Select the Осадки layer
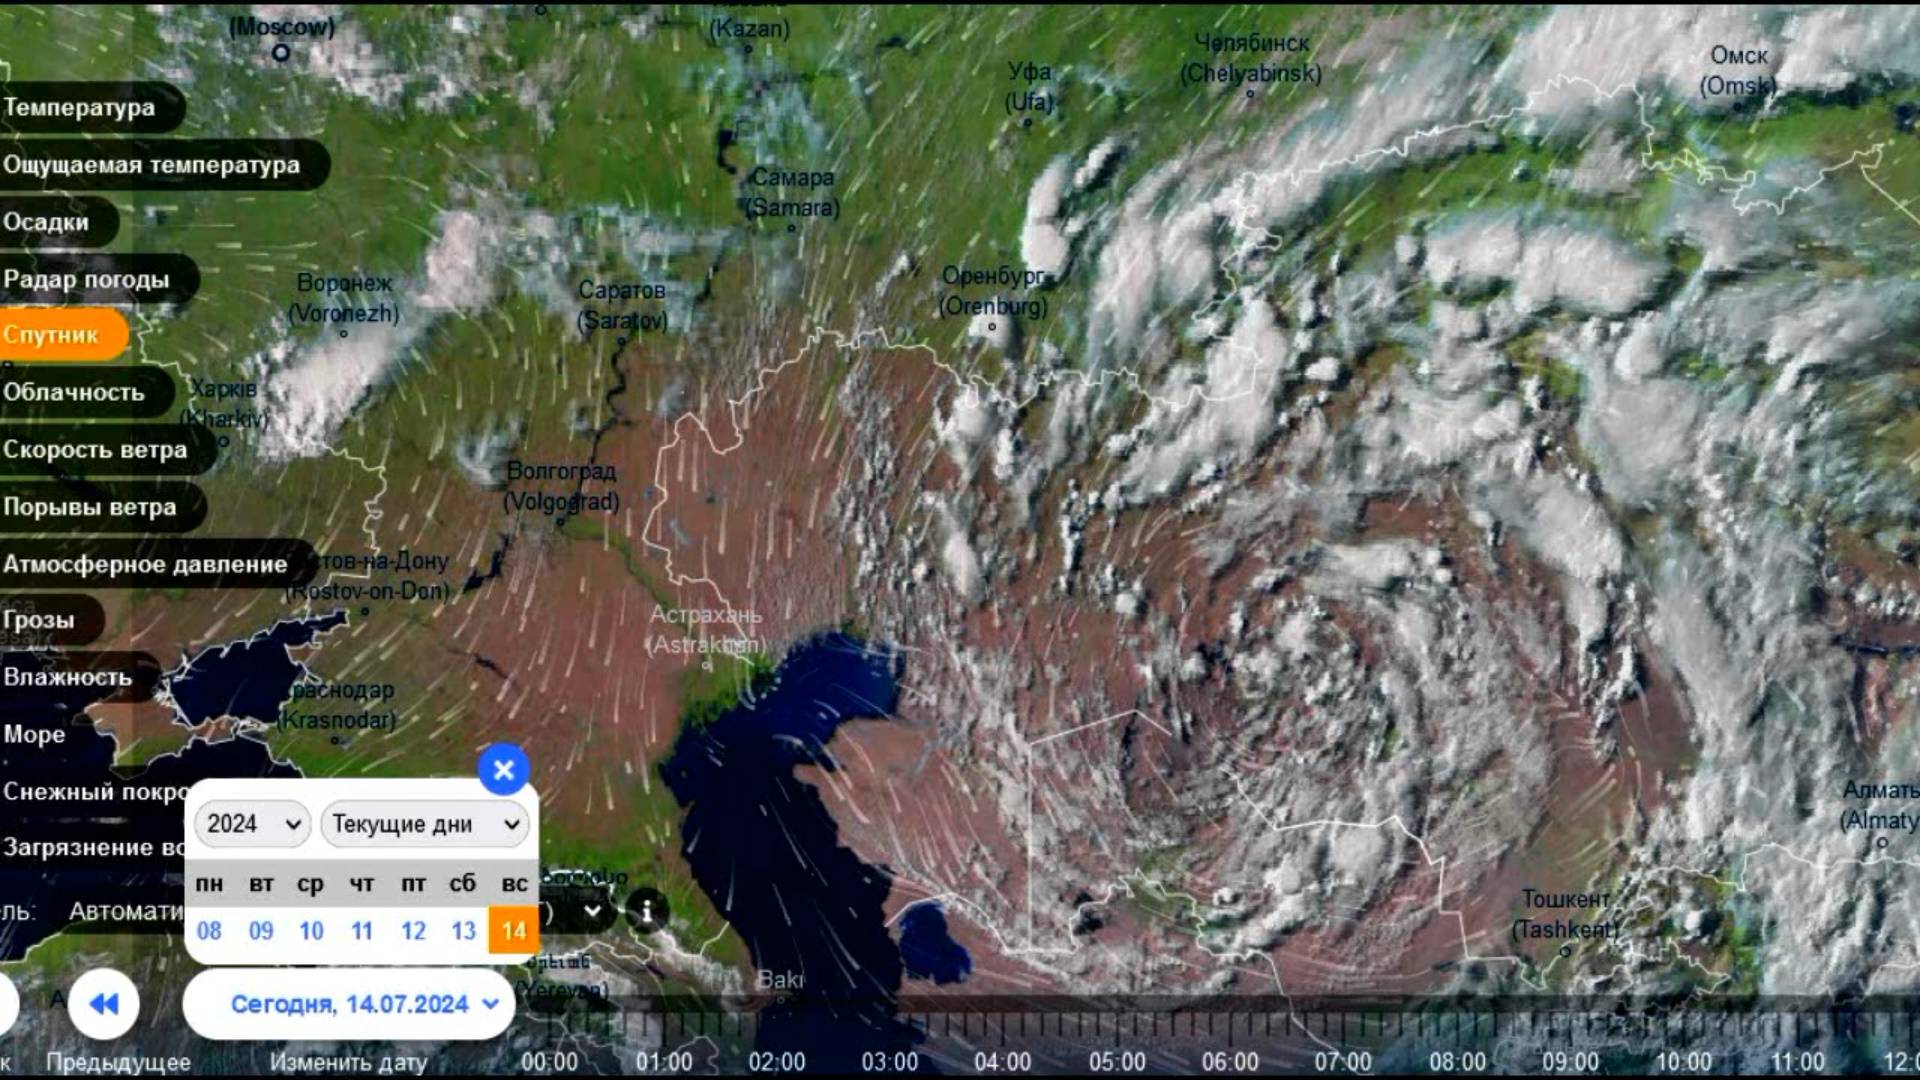This screenshot has width=1920, height=1080. pyautogui.click(x=47, y=222)
